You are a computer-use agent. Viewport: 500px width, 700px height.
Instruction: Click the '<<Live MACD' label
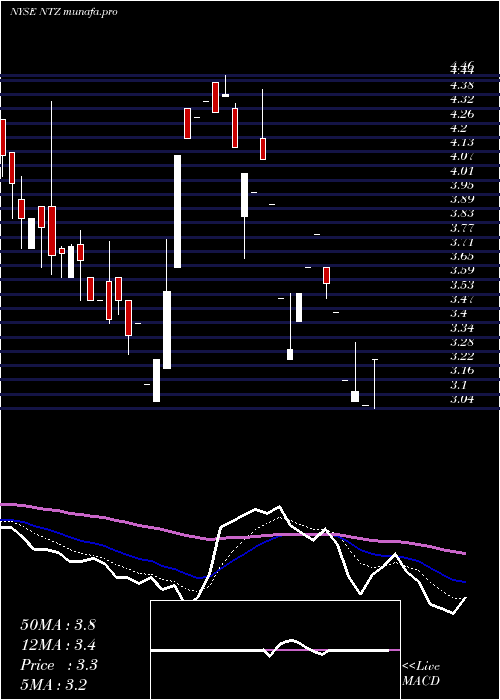tap(421, 674)
